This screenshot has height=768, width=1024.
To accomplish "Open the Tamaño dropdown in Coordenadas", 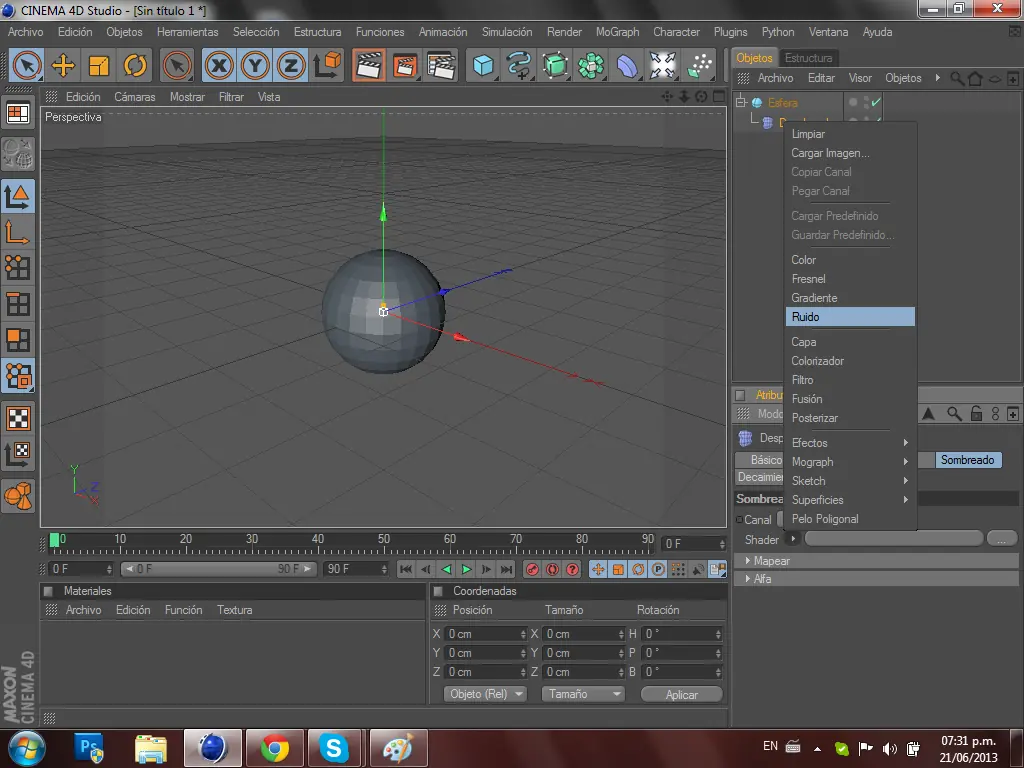I will 583,694.
